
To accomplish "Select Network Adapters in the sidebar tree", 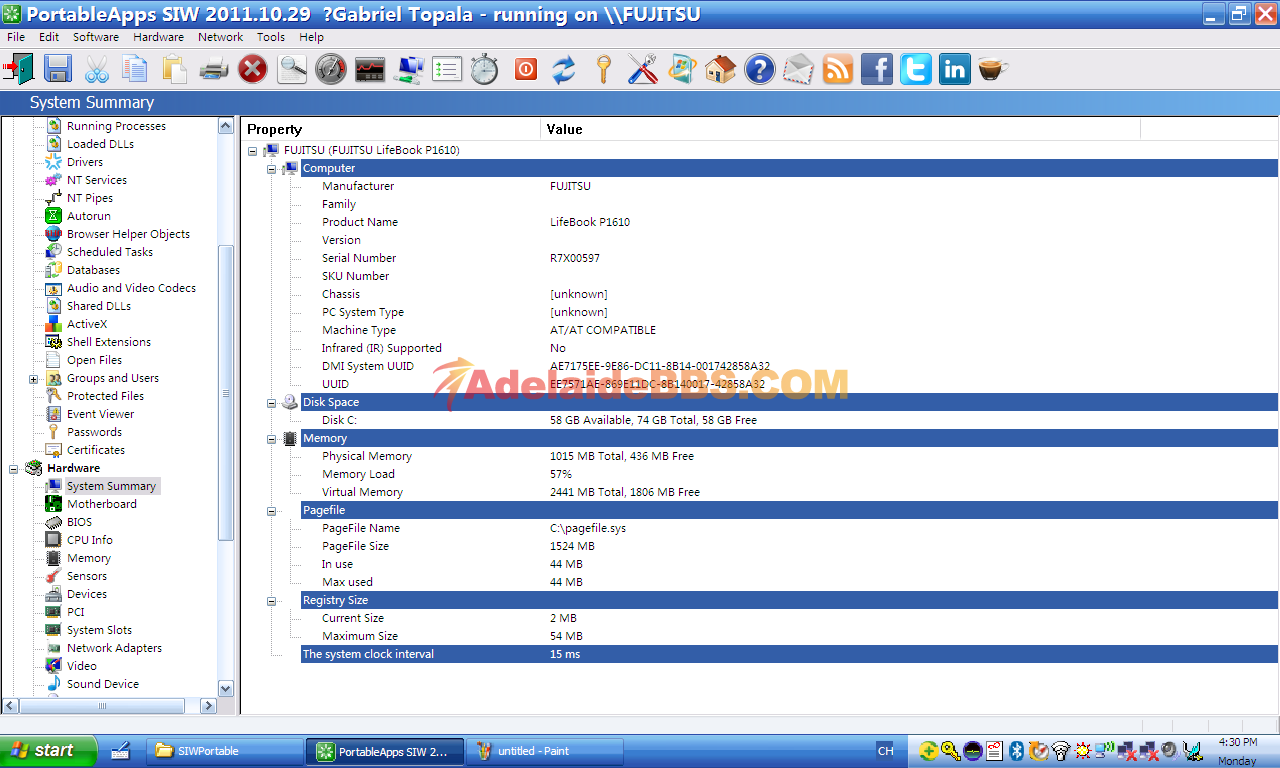I will [114, 648].
